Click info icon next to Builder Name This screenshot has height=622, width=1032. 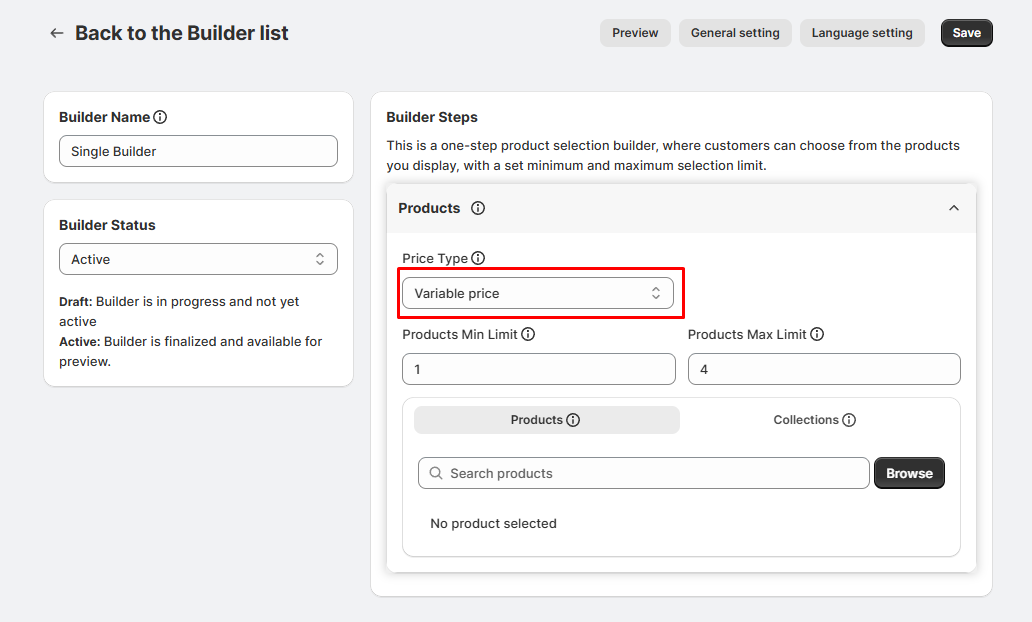pos(160,117)
